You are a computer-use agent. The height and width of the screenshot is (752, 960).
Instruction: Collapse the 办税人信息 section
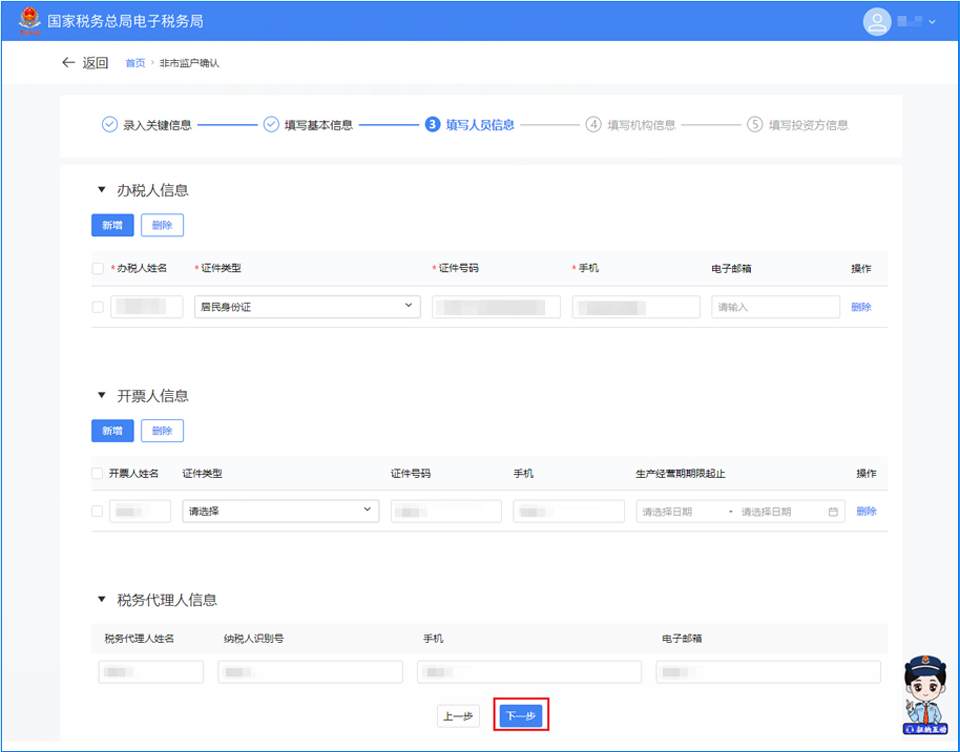101,190
